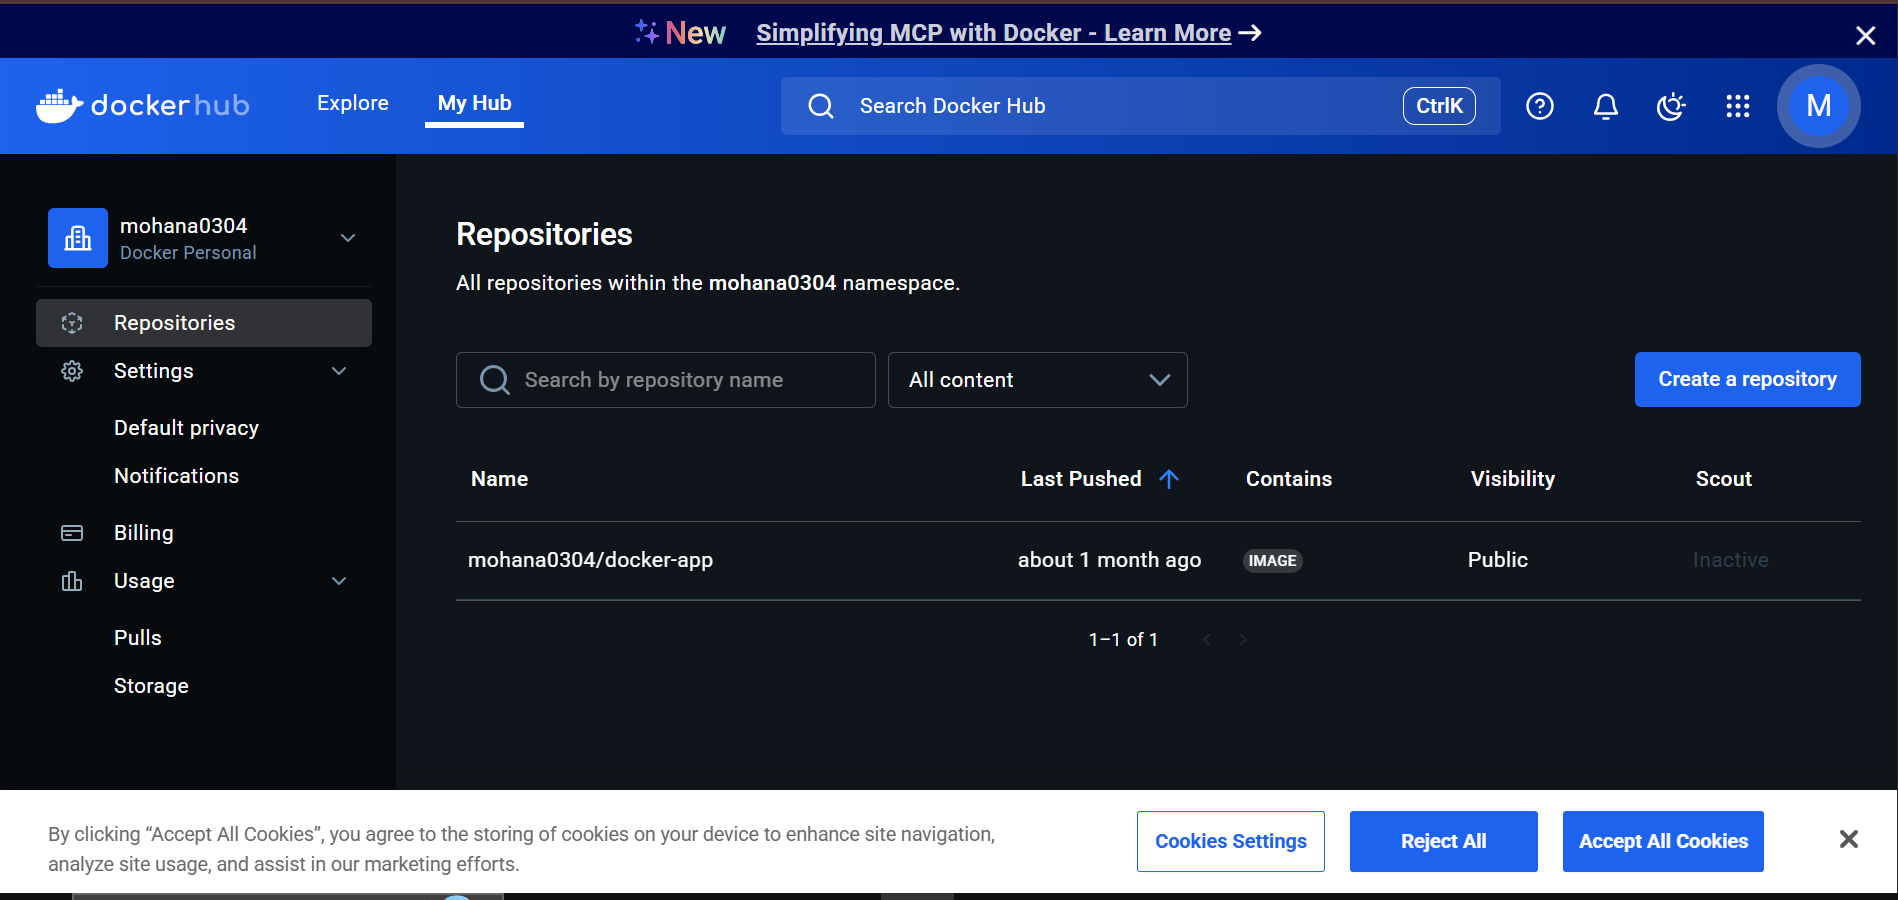Click the organization building icon for mohana0304
The height and width of the screenshot is (900, 1898).
(x=78, y=238)
